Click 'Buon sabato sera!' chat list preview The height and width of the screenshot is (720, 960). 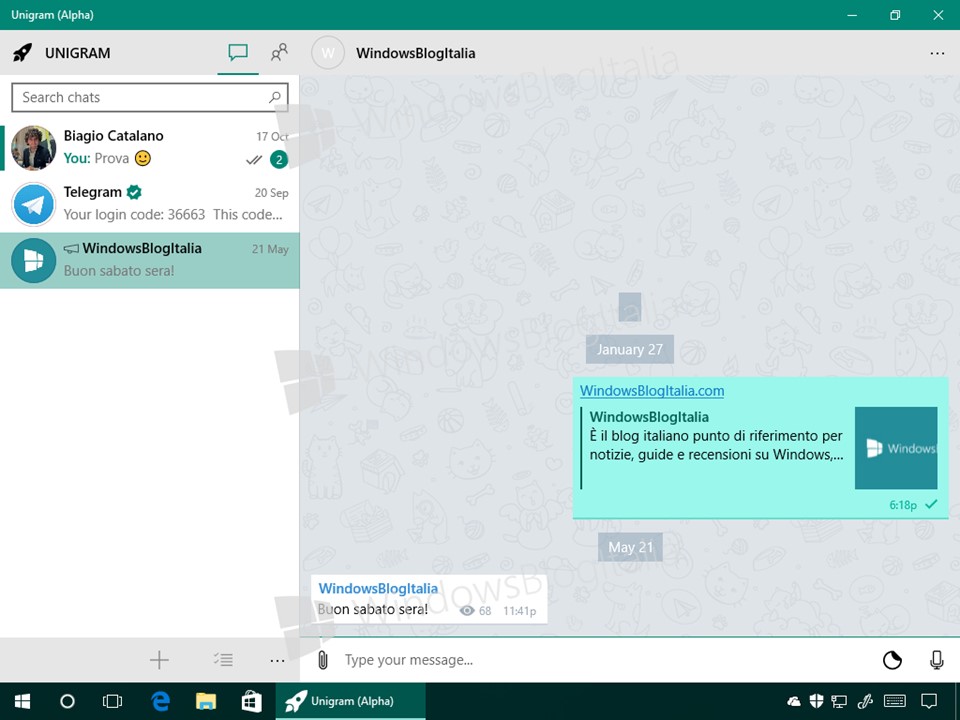click(119, 271)
